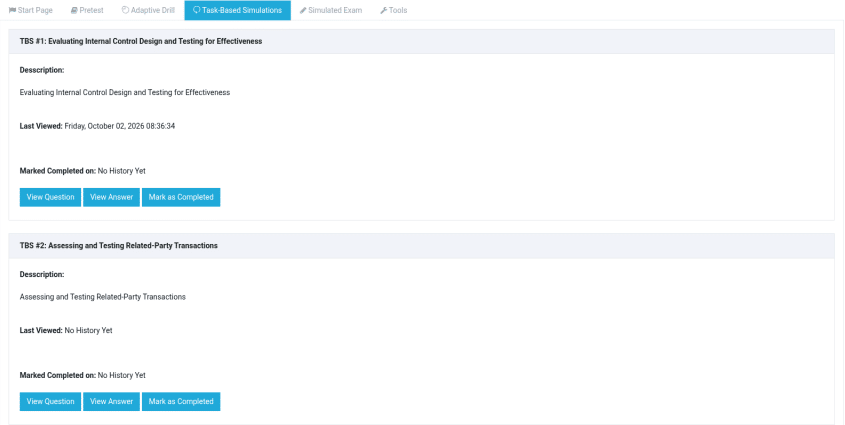
Task: Select the Last Viewed date October 02, 2026
Action: (120, 126)
